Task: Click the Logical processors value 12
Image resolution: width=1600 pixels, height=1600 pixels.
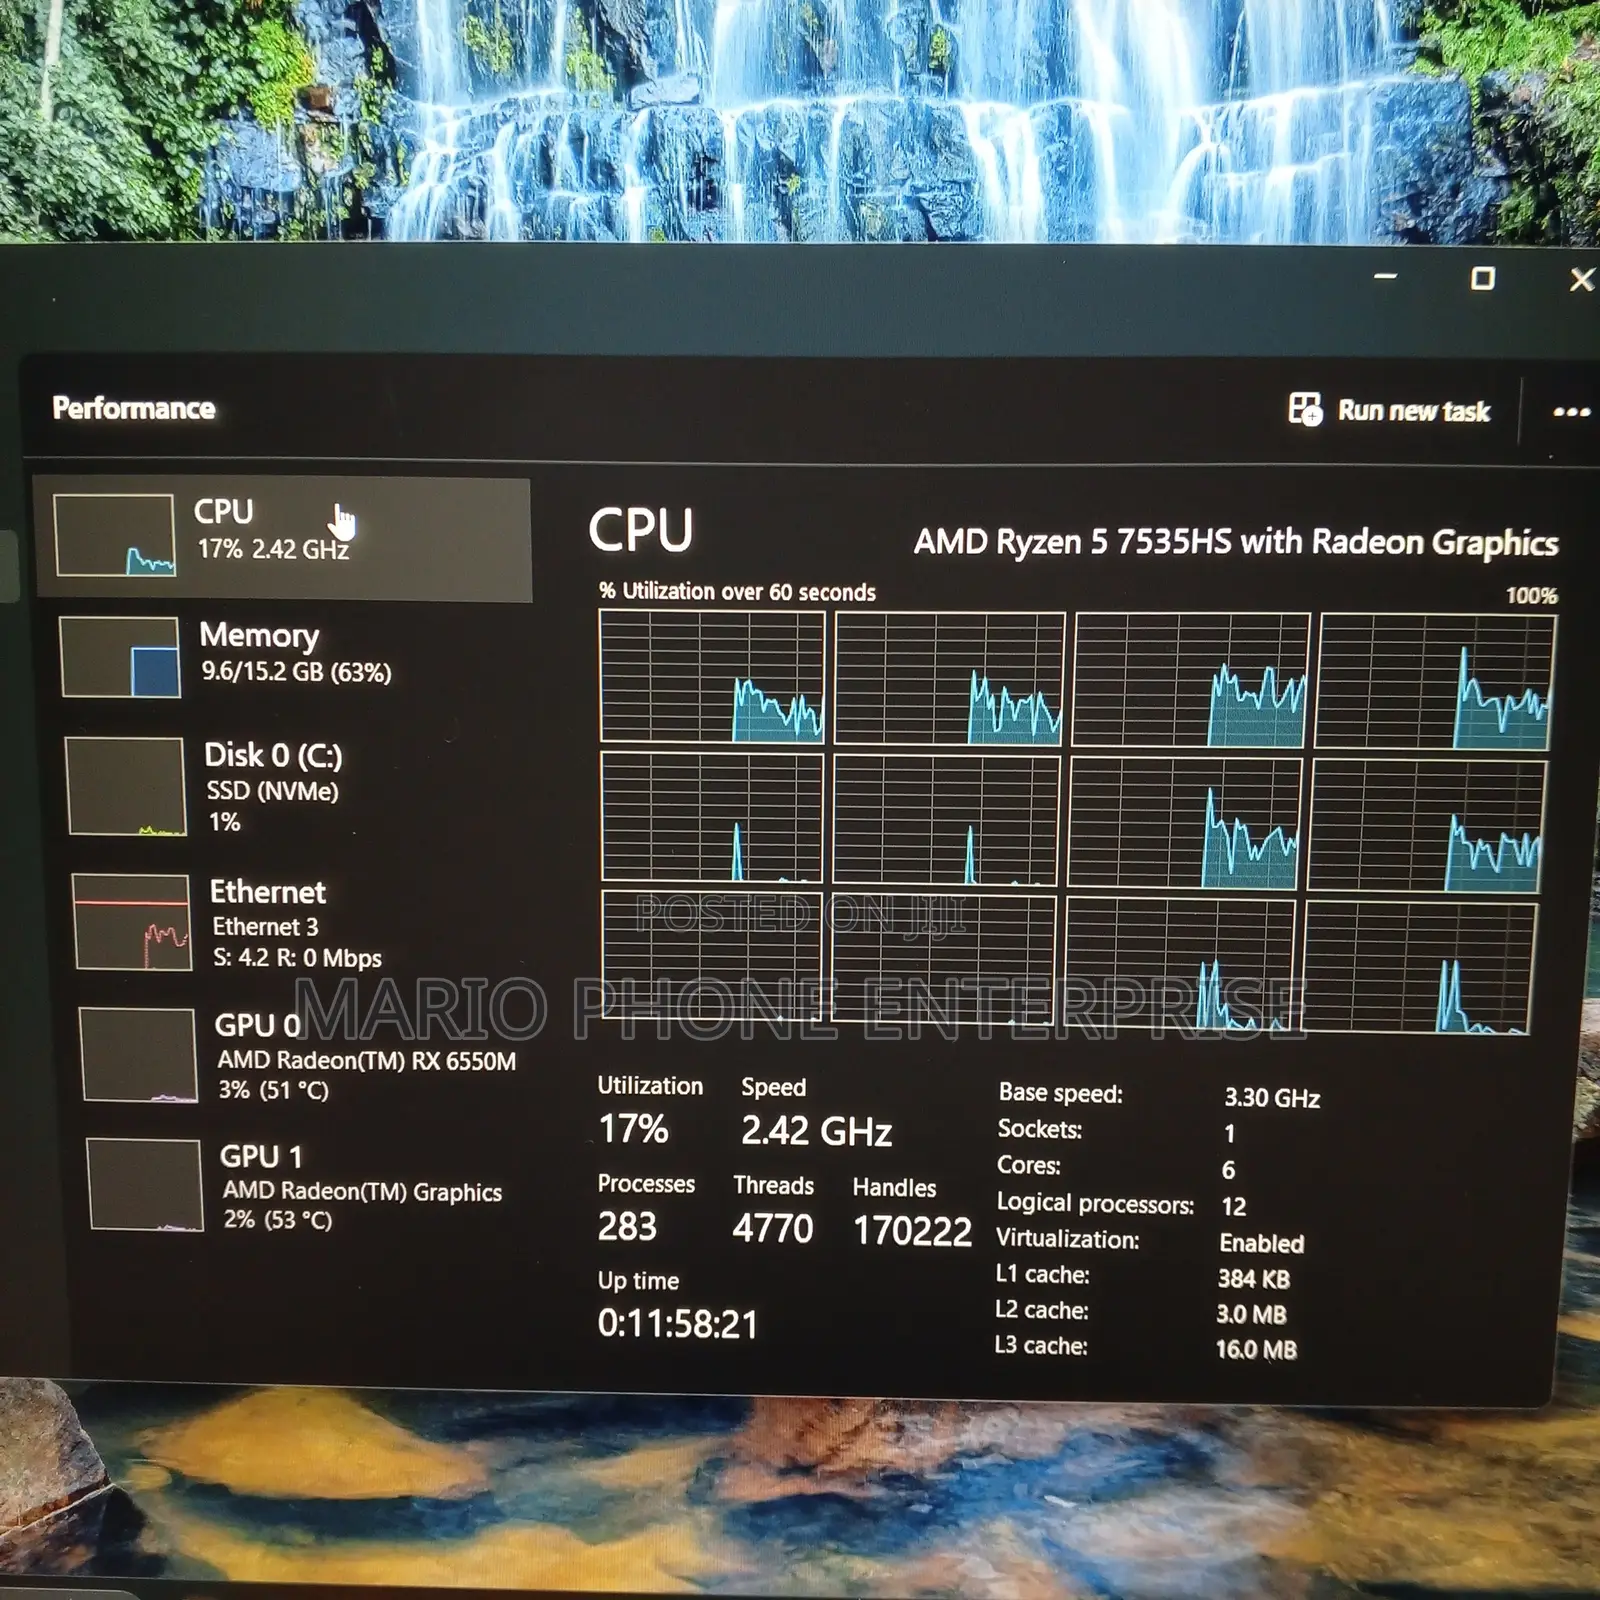Action: pyautogui.click(x=1234, y=1207)
